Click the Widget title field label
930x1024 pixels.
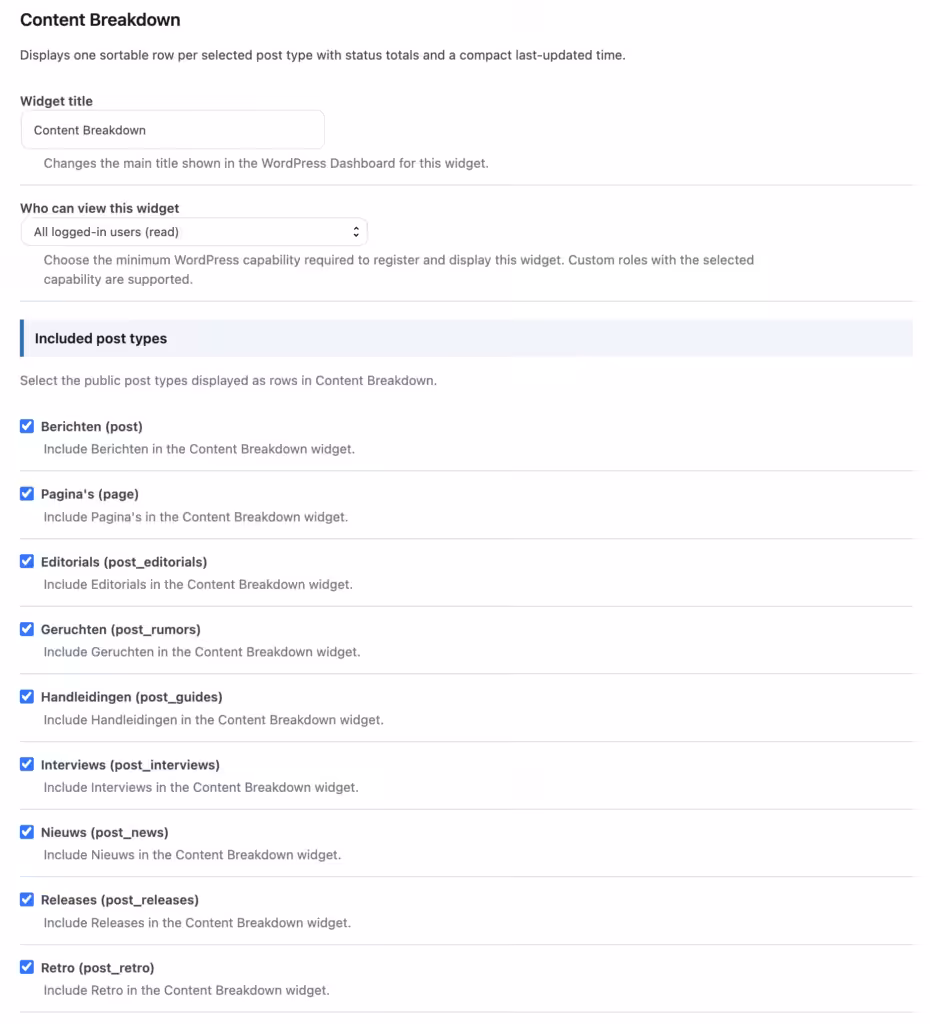coord(56,101)
